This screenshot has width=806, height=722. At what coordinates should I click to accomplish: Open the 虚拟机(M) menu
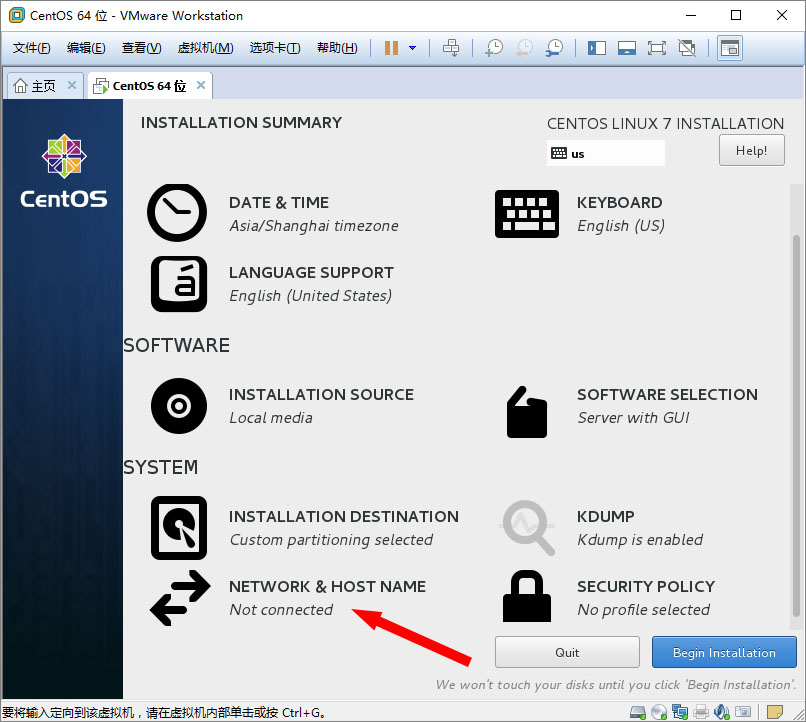coord(205,48)
